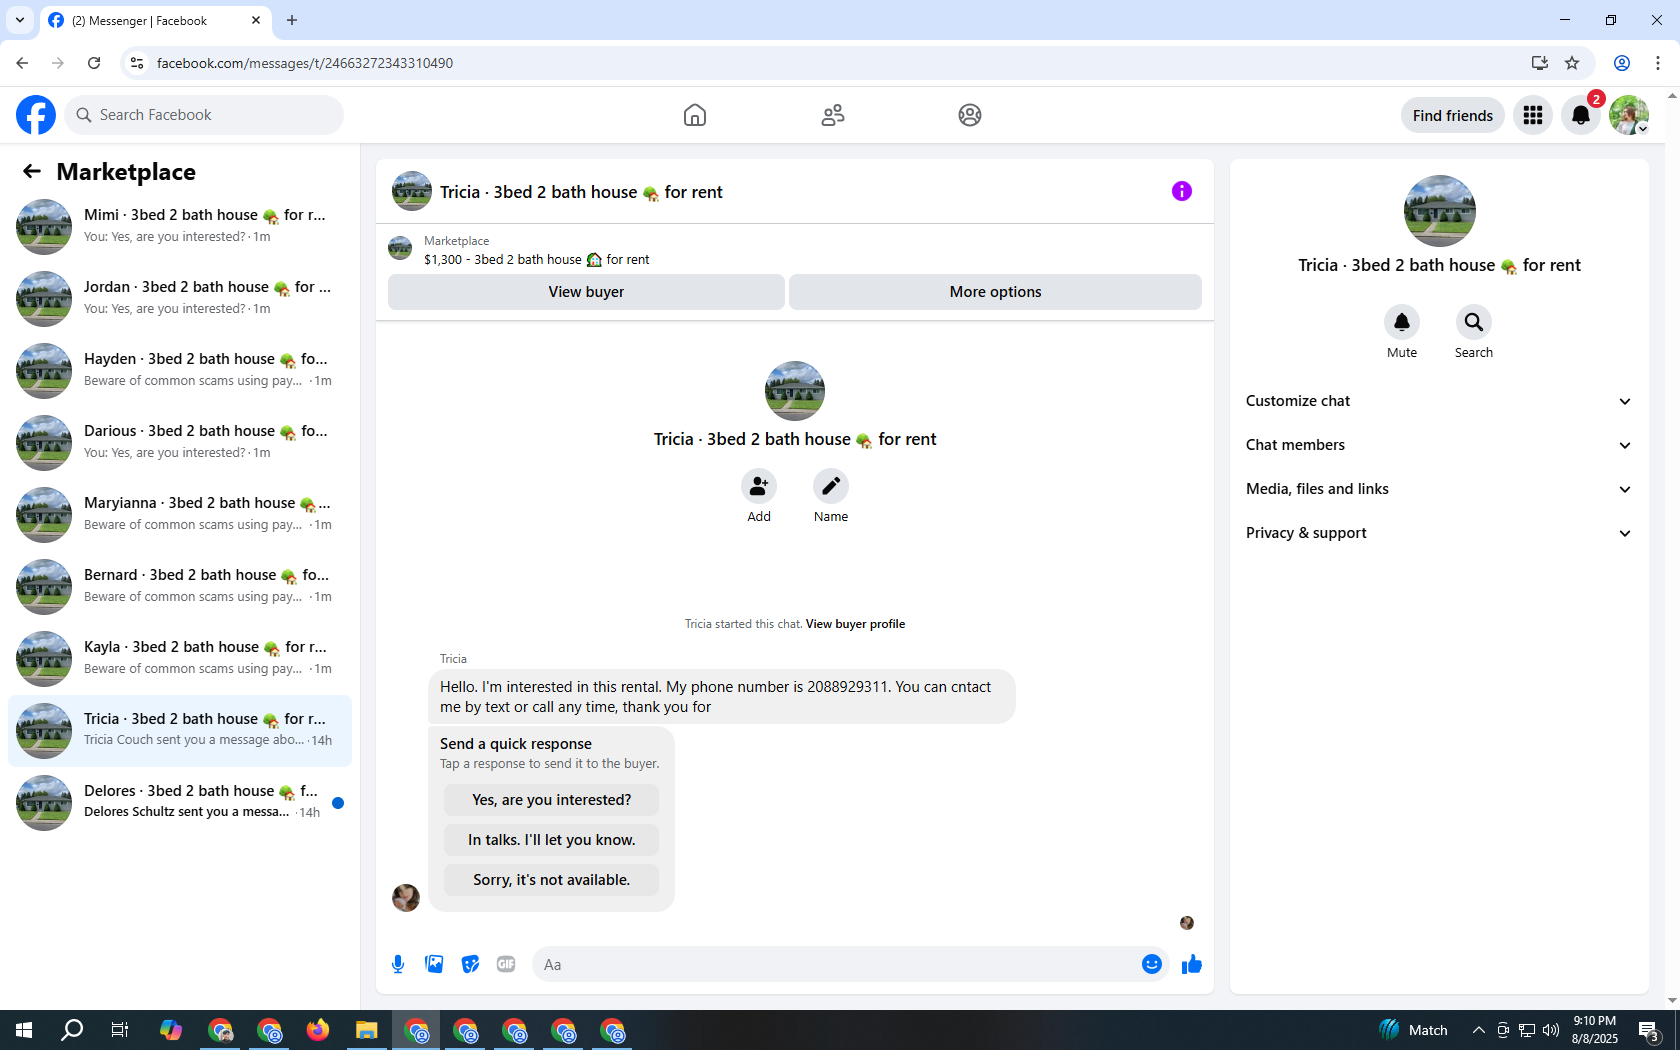Open the Friends icon in top navigation
This screenshot has width=1680, height=1050.
(833, 115)
